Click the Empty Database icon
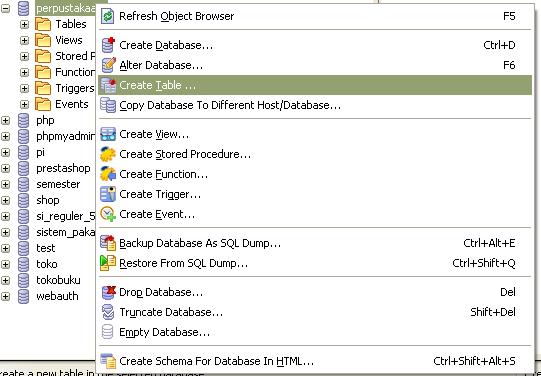 point(108,332)
